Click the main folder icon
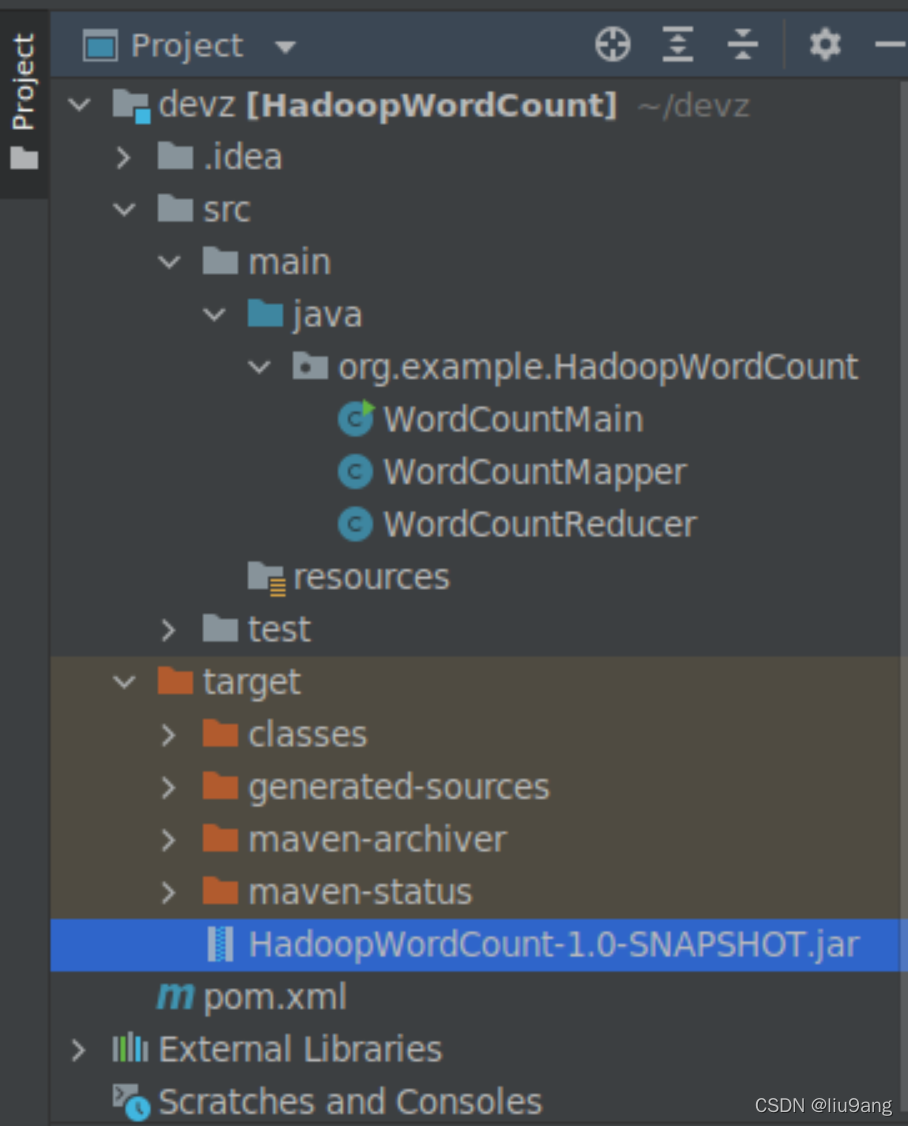 [221, 261]
